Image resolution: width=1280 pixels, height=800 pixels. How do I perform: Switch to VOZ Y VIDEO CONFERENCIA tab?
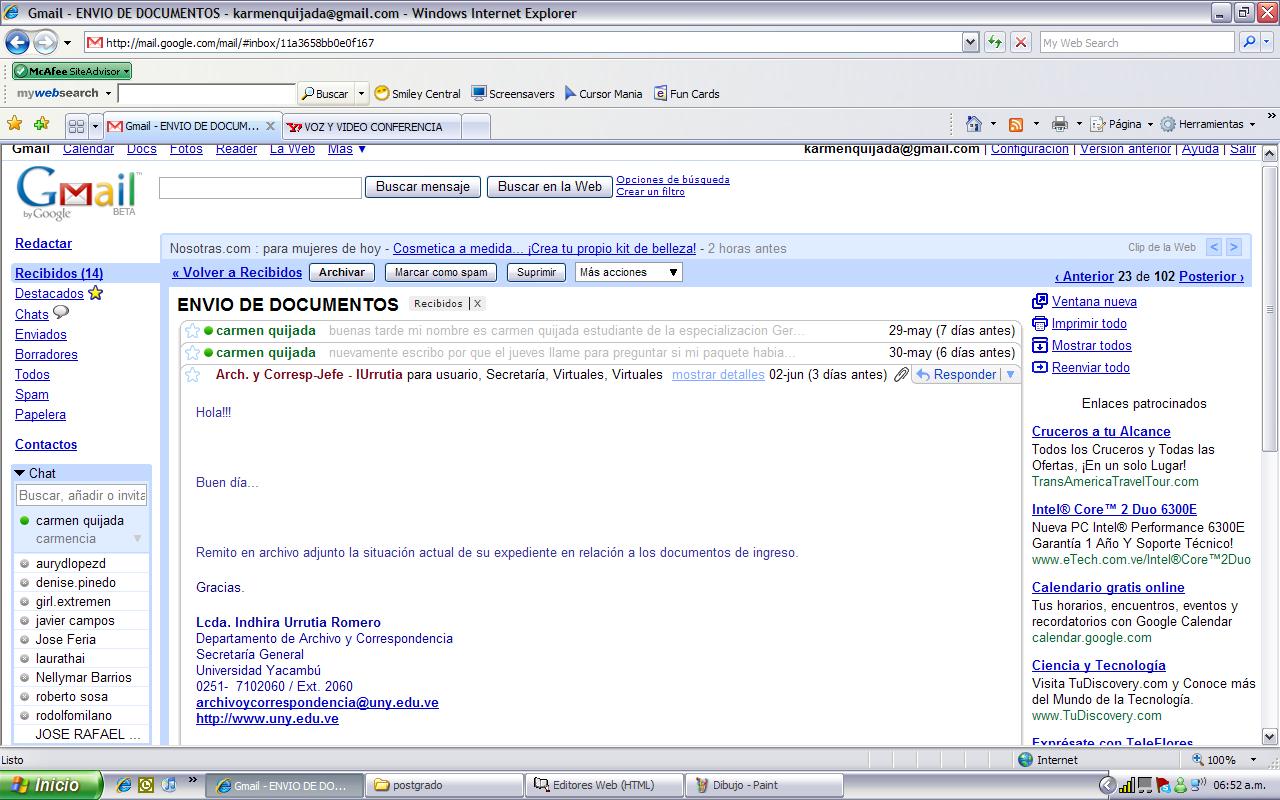(373, 127)
